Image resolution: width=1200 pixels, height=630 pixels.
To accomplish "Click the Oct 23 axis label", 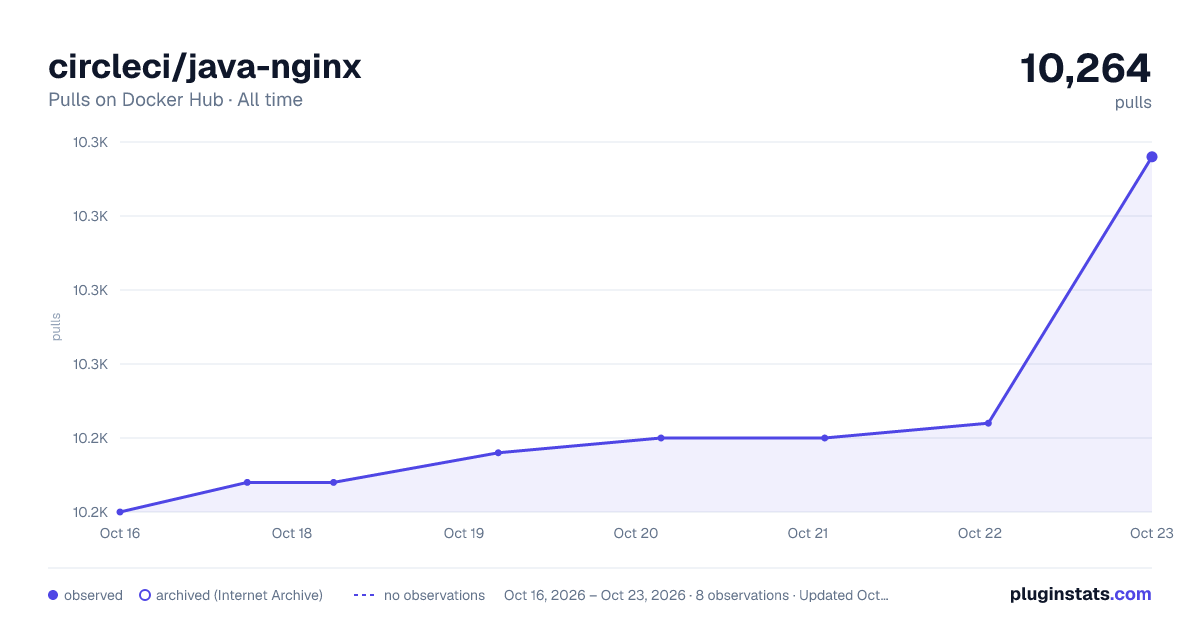I will [x=1151, y=533].
